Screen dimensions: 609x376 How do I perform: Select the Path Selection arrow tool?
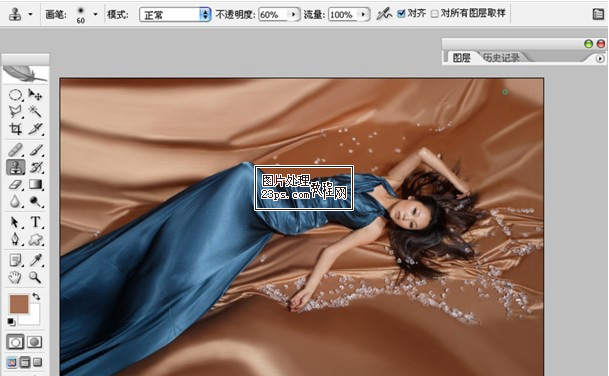[16, 222]
